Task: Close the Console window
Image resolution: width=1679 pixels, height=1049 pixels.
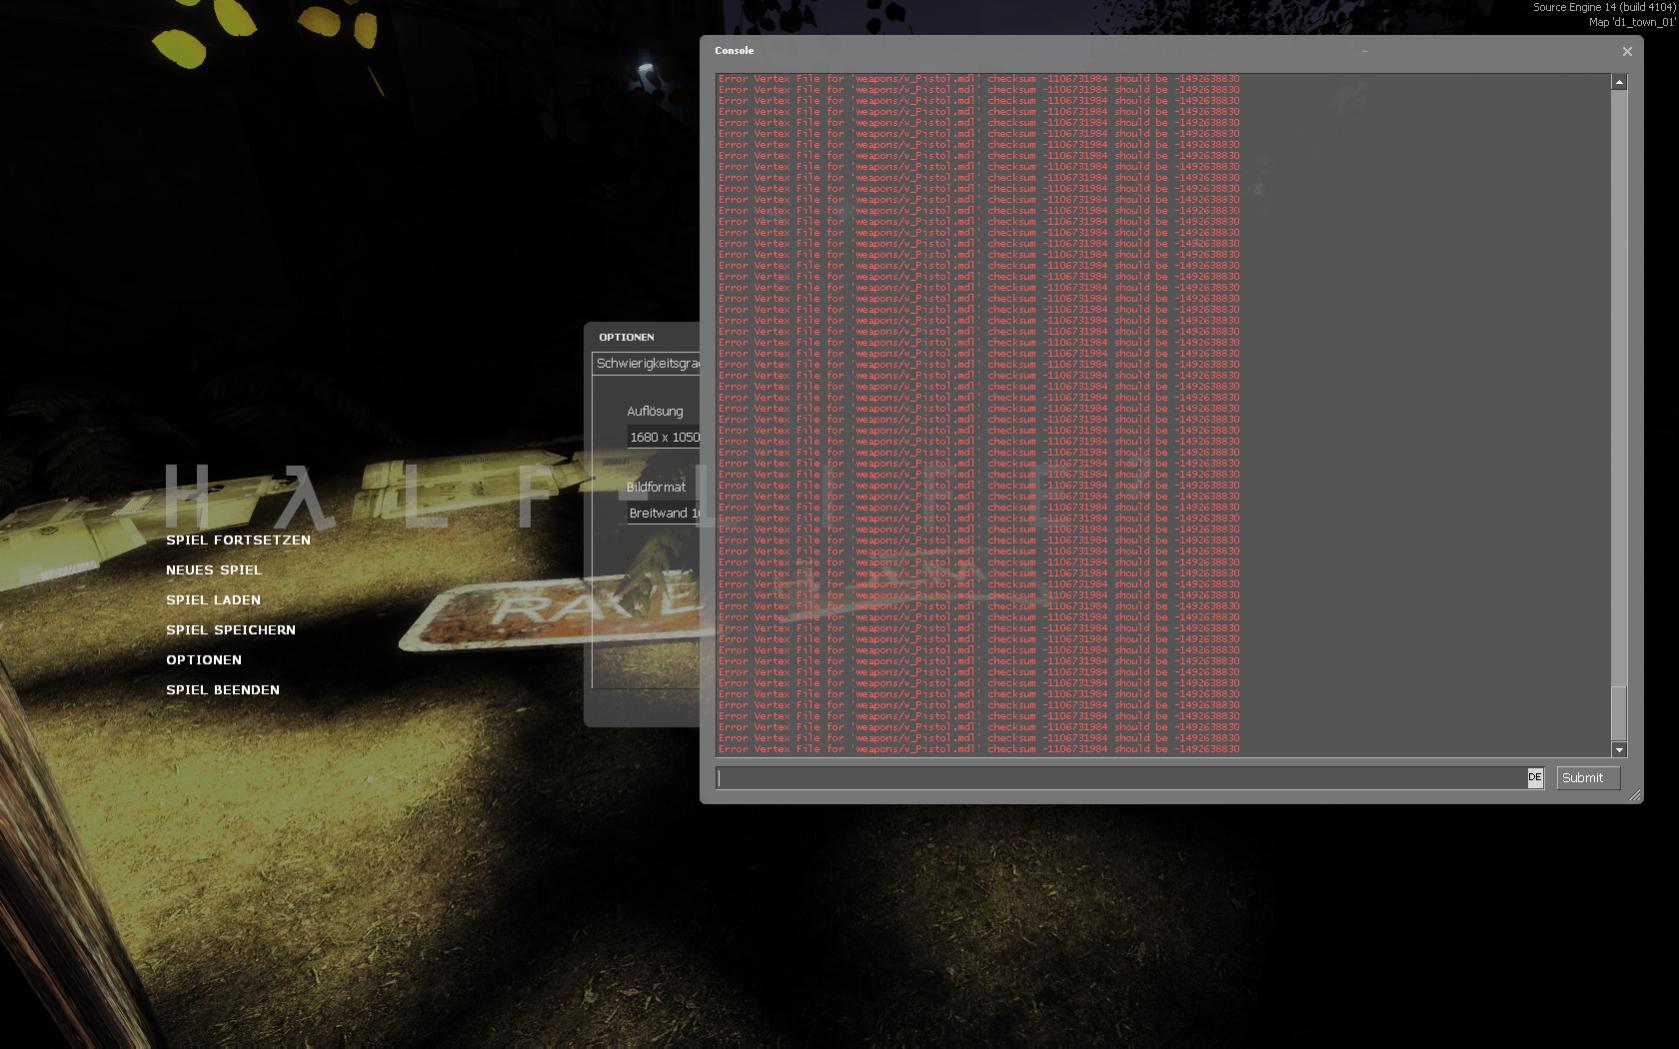Action: 1627,51
